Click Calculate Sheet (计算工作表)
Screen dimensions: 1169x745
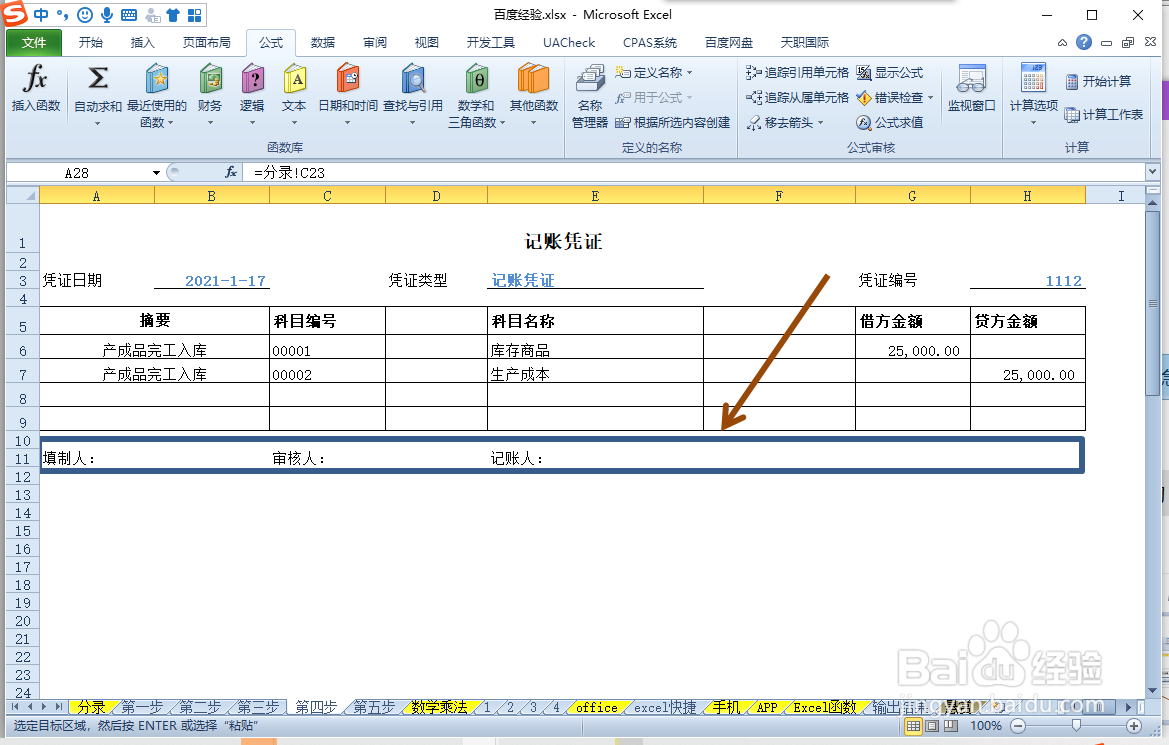click(1103, 114)
